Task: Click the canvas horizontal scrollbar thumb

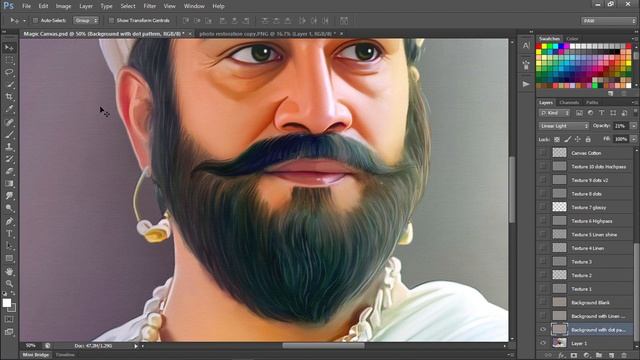Action: [x=323, y=346]
